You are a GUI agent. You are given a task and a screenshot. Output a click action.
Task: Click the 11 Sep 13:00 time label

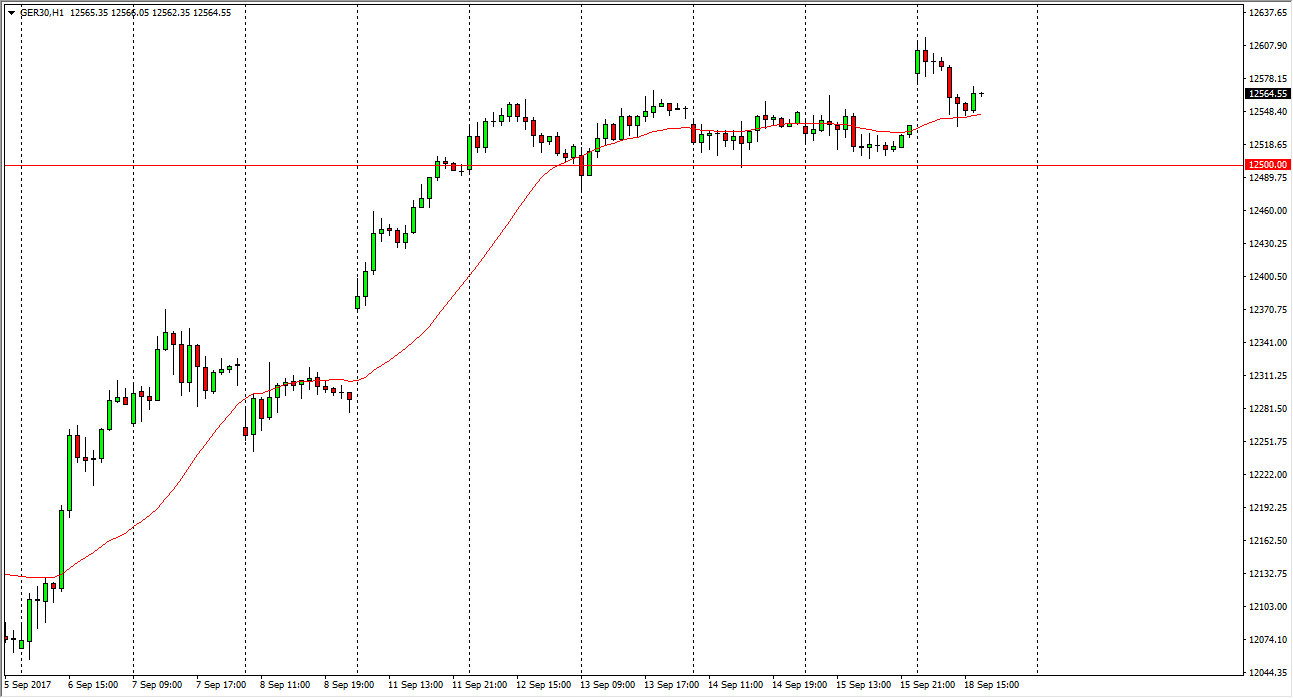(x=415, y=685)
